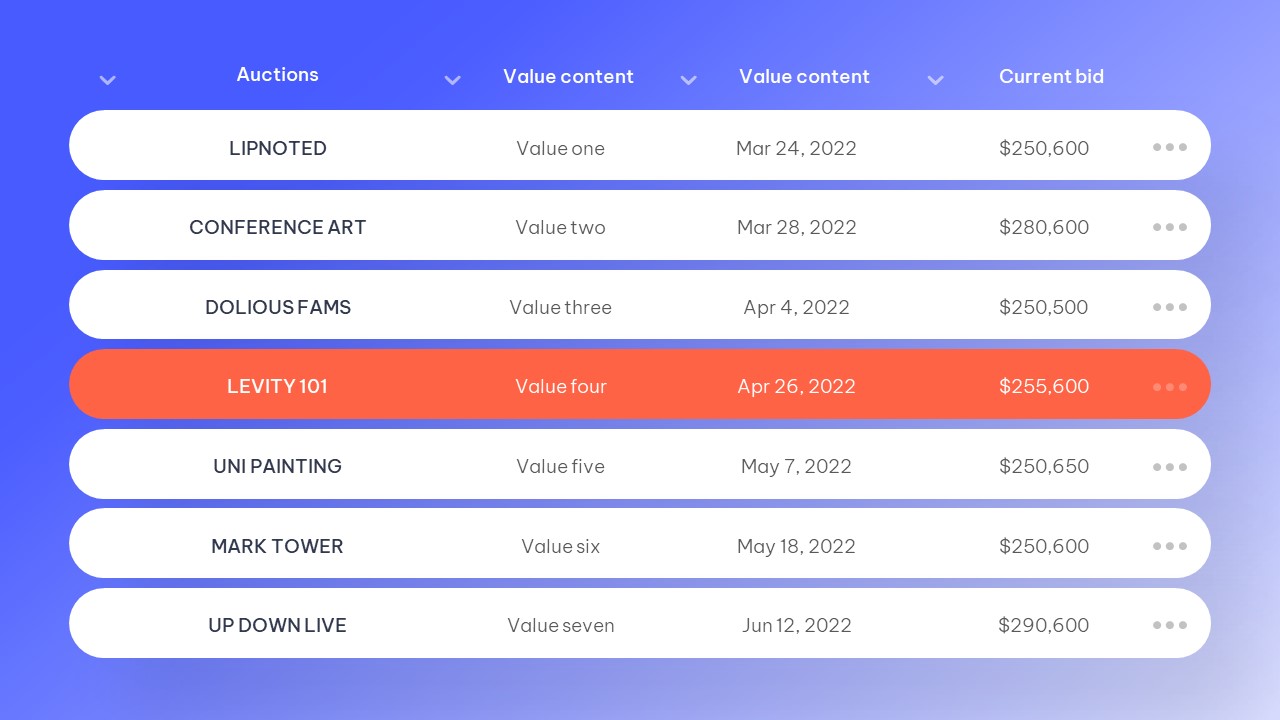Expand the chevron before Current bid header
This screenshot has width=1280, height=720.
tap(936, 80)
